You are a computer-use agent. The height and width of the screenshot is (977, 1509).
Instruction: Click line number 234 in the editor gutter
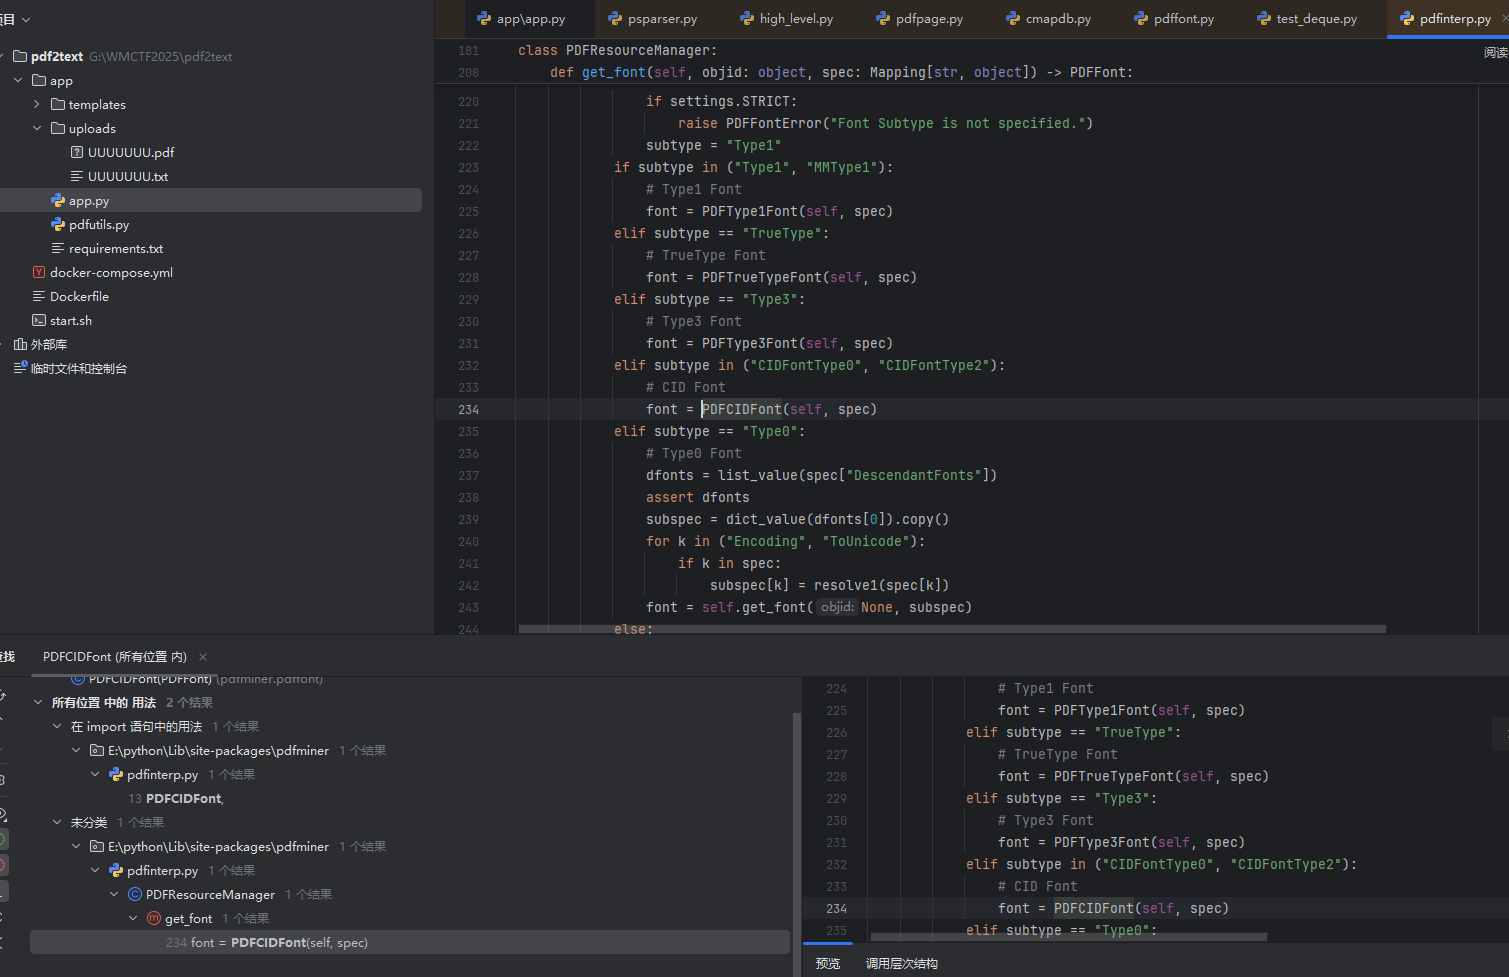pyautogui.click(x=468, y=409)
